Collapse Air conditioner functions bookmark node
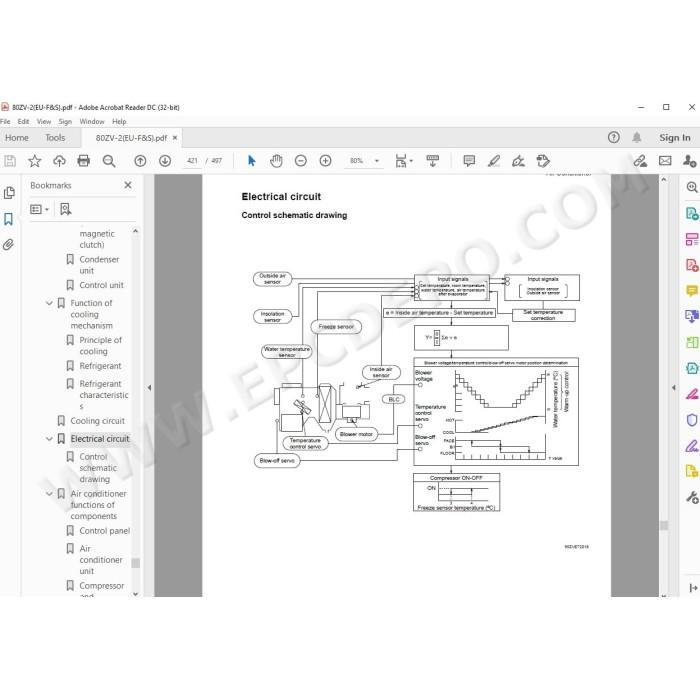This screenshot has width=700, height=700. pos(49,494)
